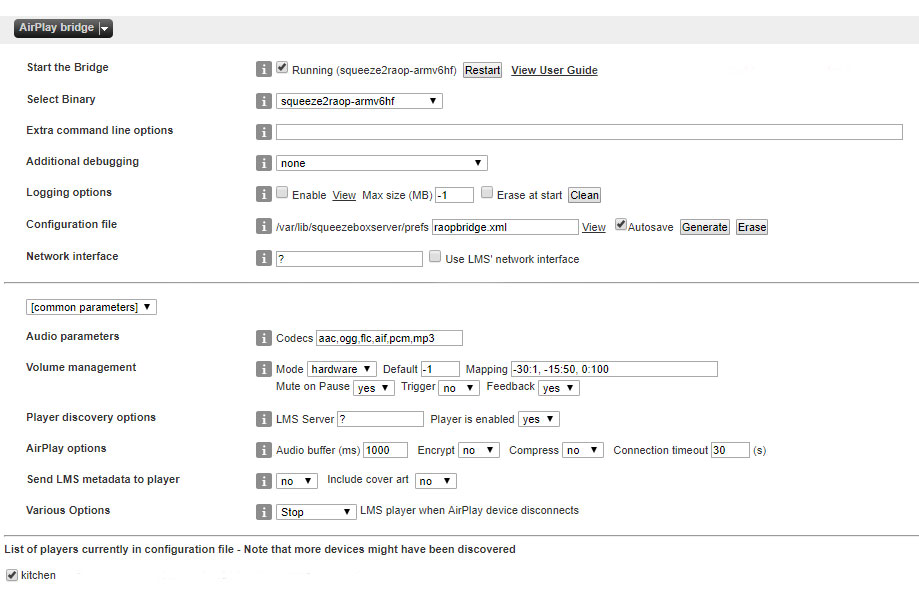Enable the logging checkbox
Viewport: 919px width, 600px height.
[282, 193]
